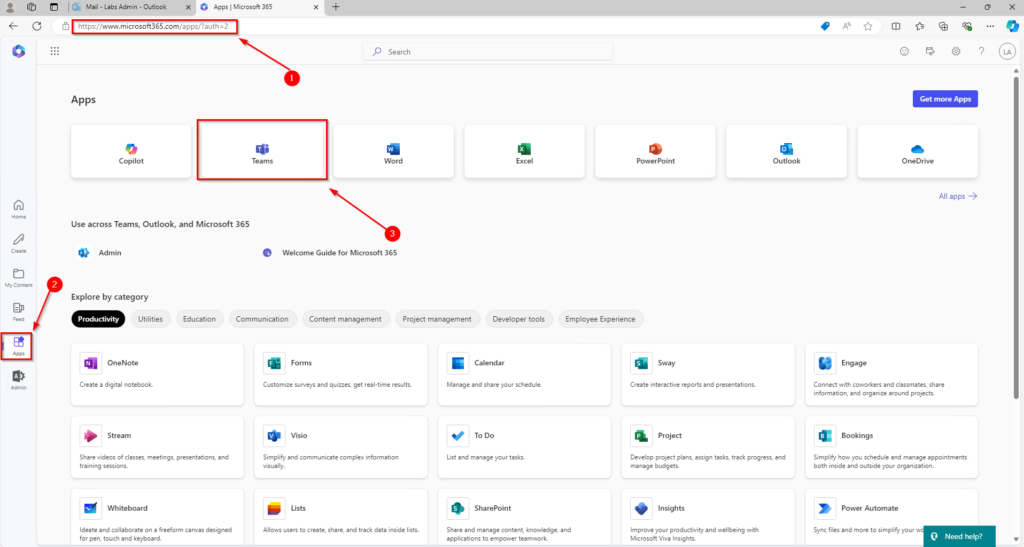Open the Forms app card
Screen dimensions: 1024x547
[x=341, y=375]
